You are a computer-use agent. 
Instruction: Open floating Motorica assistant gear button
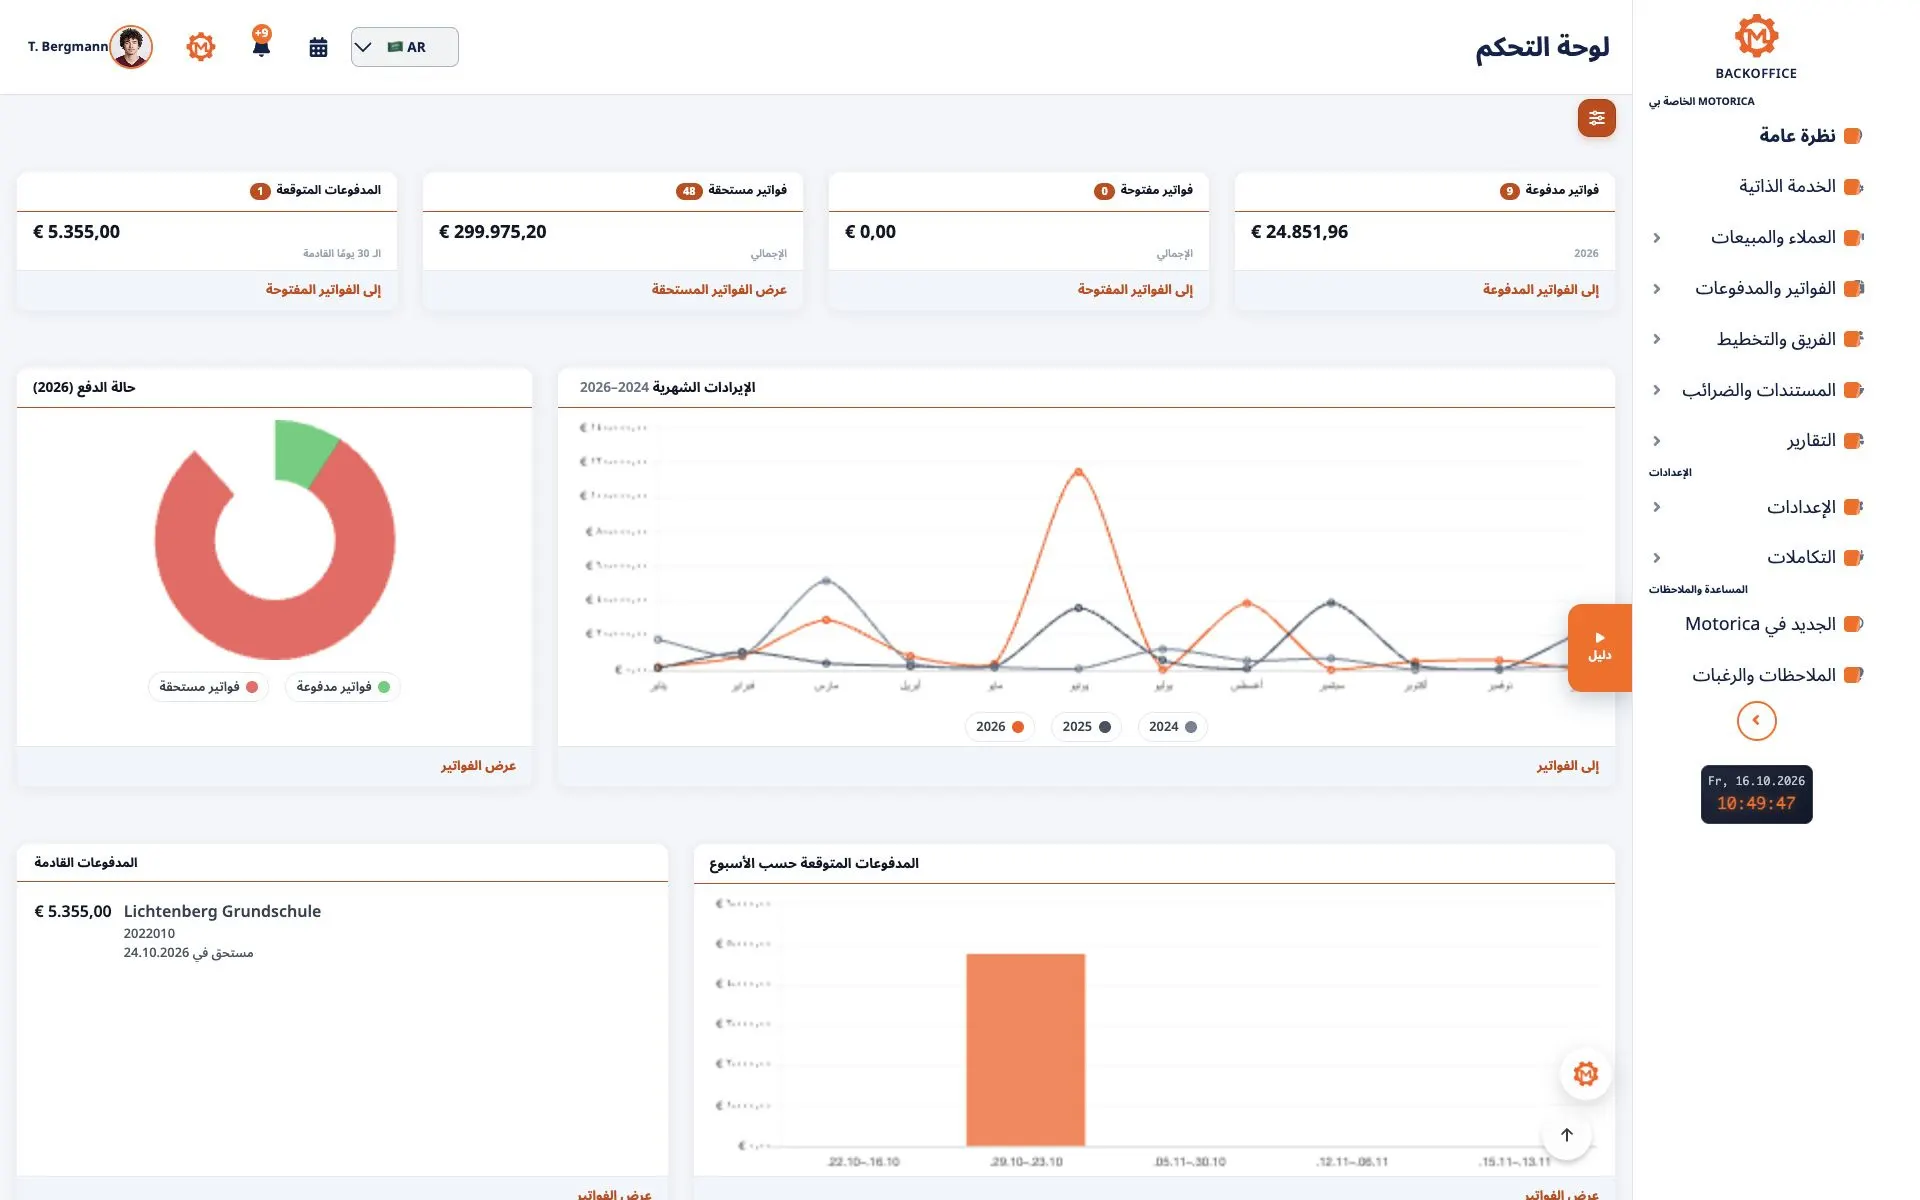(1586, 1074)
